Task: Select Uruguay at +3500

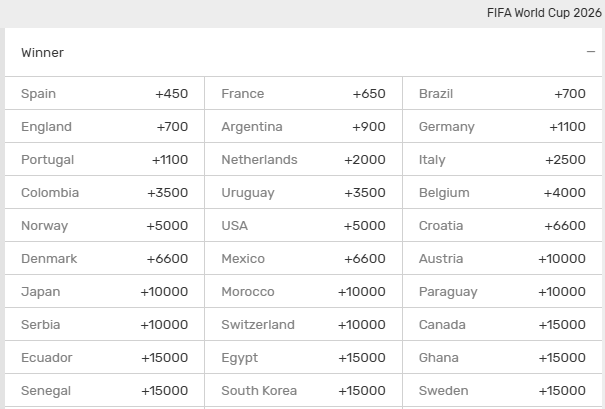Action: click(303, 193)
